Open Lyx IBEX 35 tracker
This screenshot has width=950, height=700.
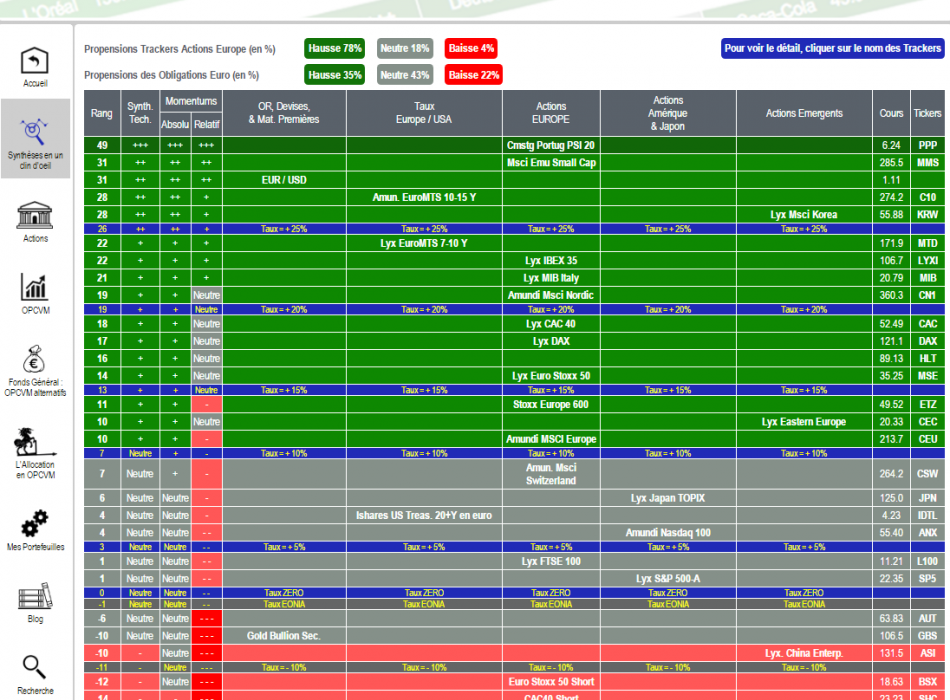[551, 261]
